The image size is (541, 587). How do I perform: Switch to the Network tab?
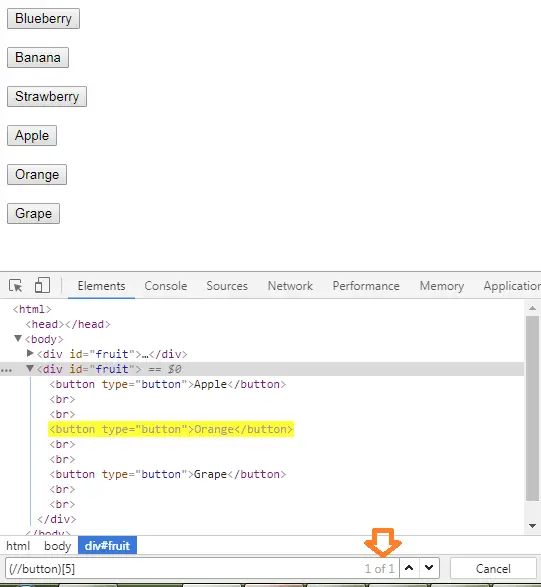point(290,286)
